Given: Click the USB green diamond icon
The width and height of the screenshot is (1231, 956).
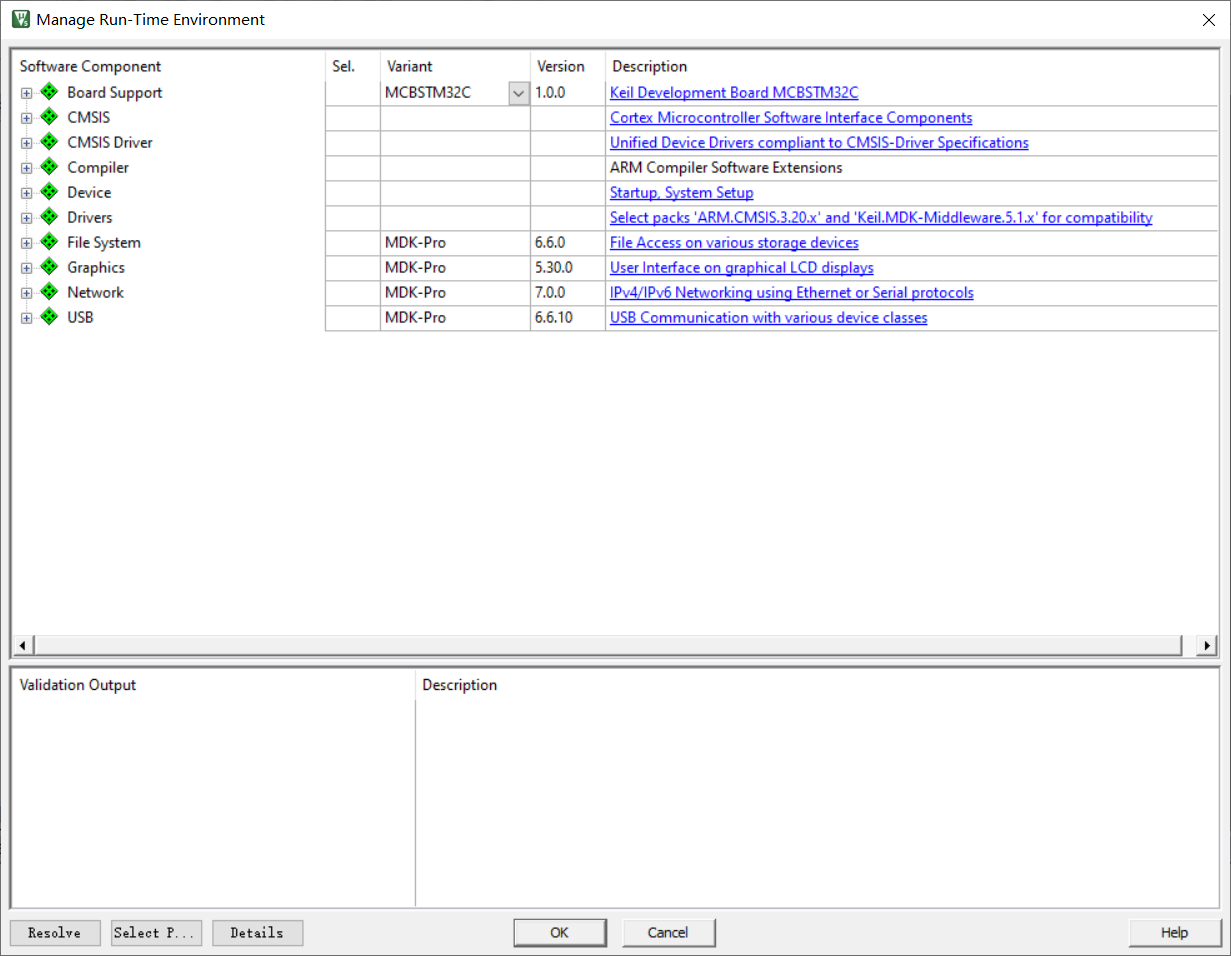Looking at the screenshot, I should pyautogui.click(x=49, y=317).
